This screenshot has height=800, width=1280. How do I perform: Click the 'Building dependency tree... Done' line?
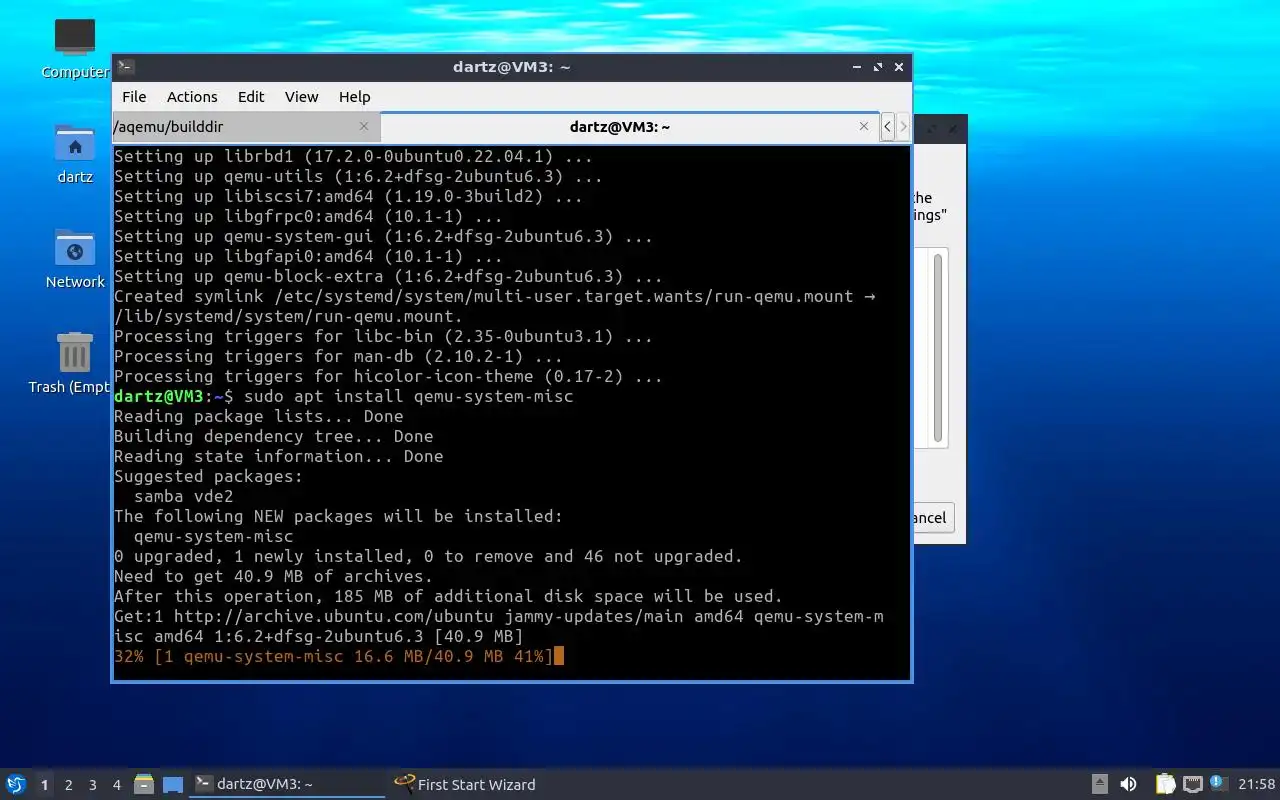pos(274,436)
